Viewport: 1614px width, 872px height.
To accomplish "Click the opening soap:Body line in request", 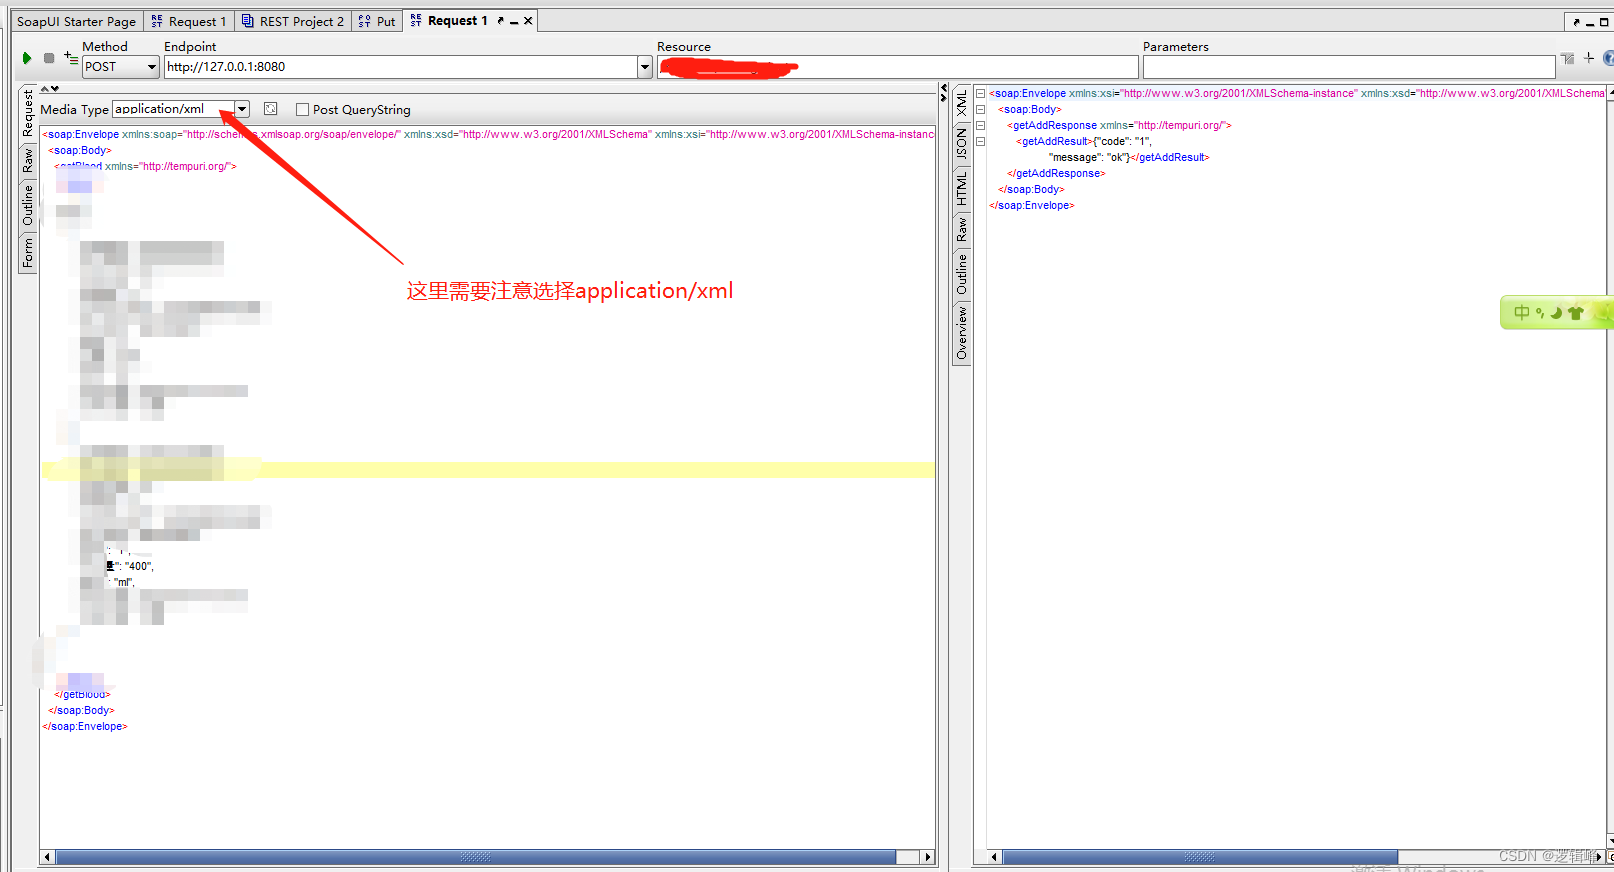I will coord(80,151).
